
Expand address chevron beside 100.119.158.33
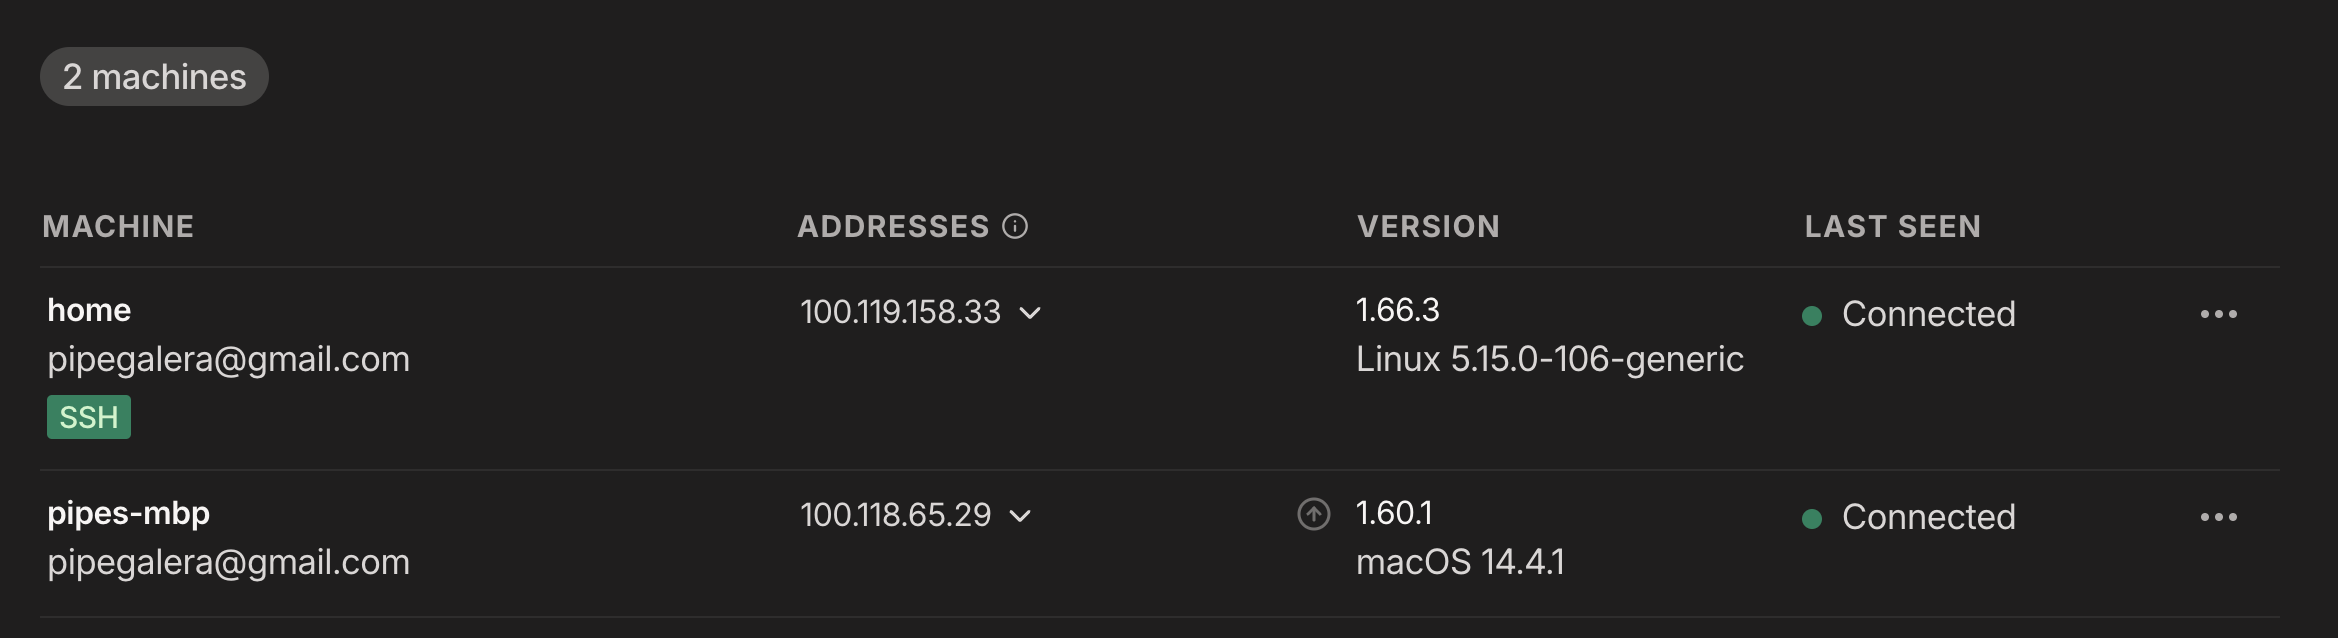click(x=1030, y=314)
